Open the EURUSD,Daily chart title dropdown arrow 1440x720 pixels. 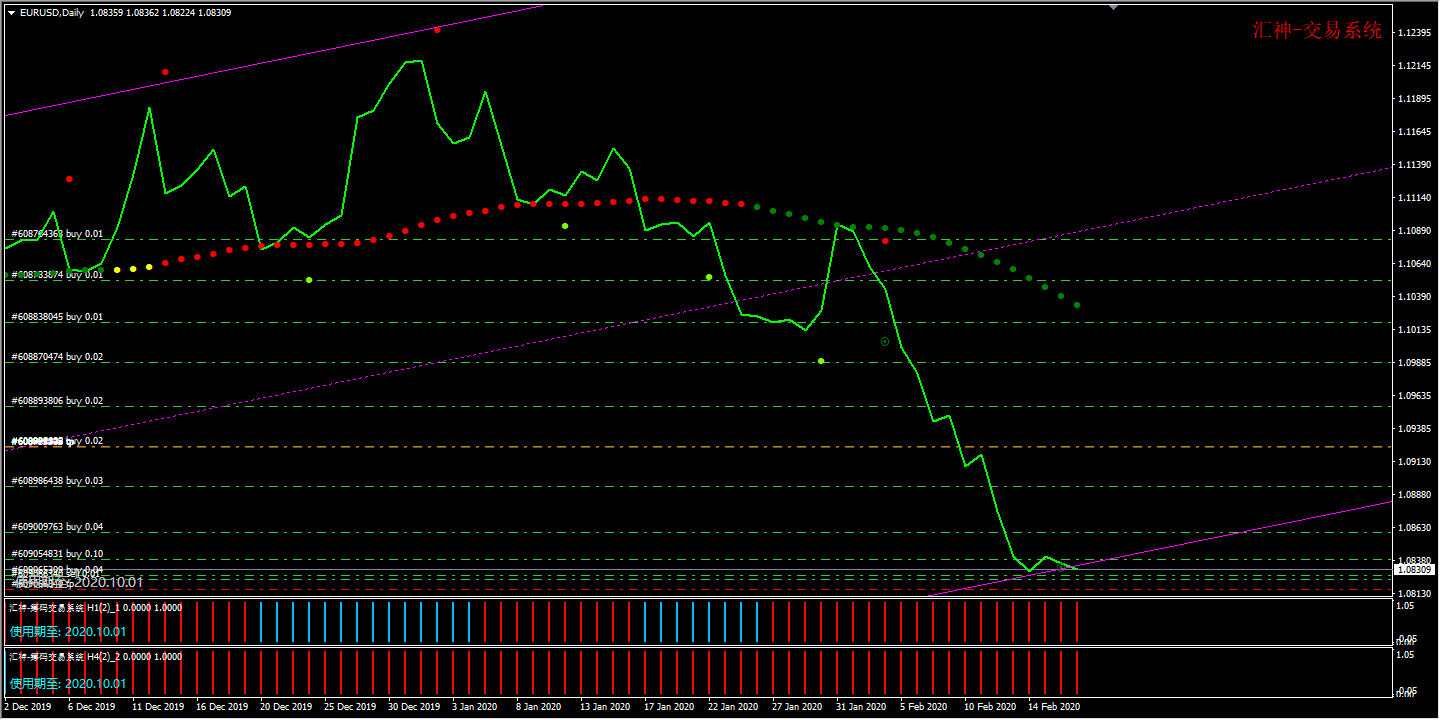coord(11,13)
